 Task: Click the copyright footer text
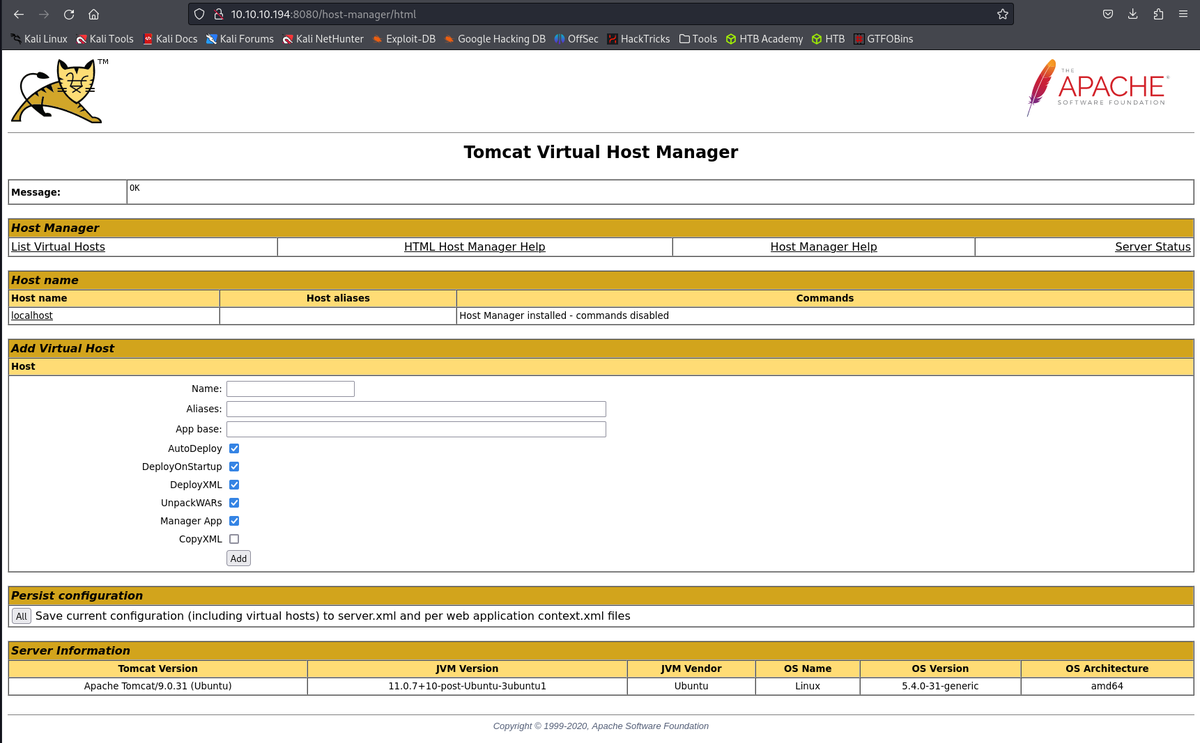tap(601, 726)
